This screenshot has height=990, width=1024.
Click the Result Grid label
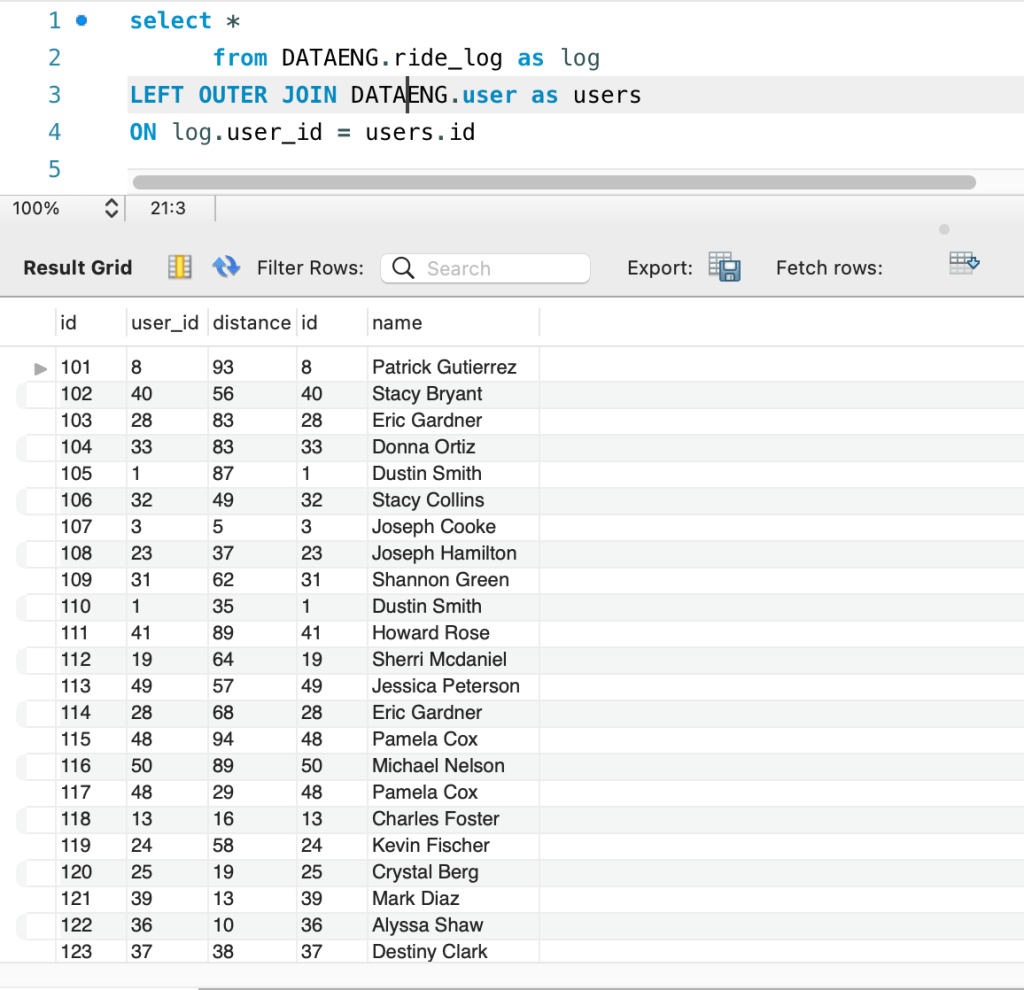tap(78, 268)
